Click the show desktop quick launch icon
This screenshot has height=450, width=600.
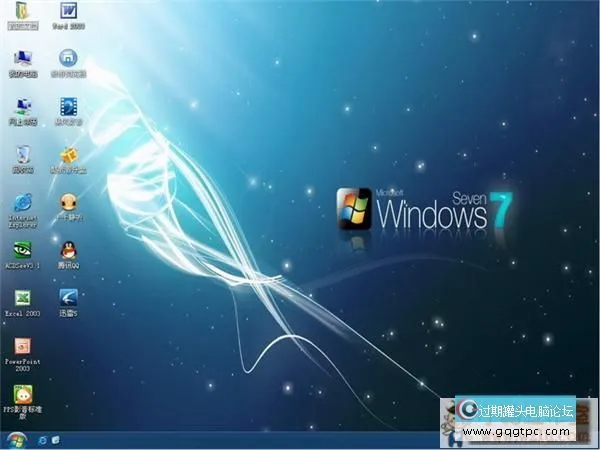55,440
